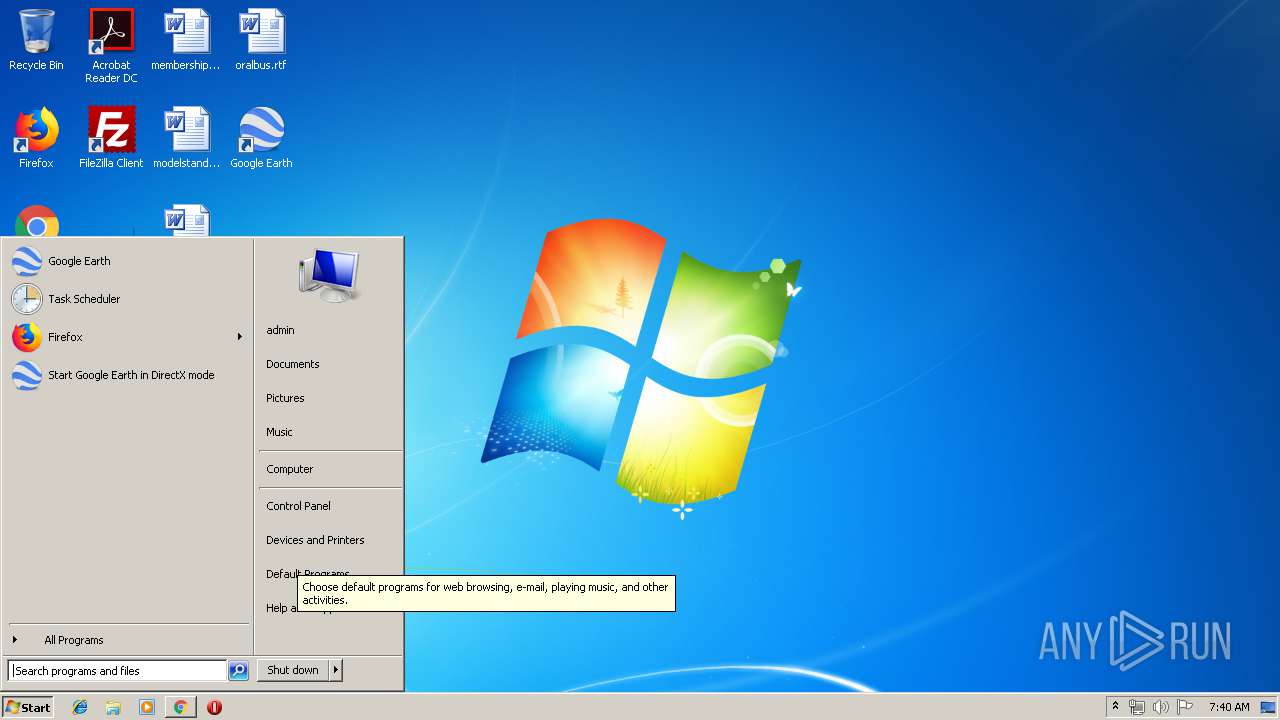Image resolution: width=1280 pixels, height=720 pixels.
Task: Open the Google Earth desktop shortcut
Action: [x=261, y=138]
